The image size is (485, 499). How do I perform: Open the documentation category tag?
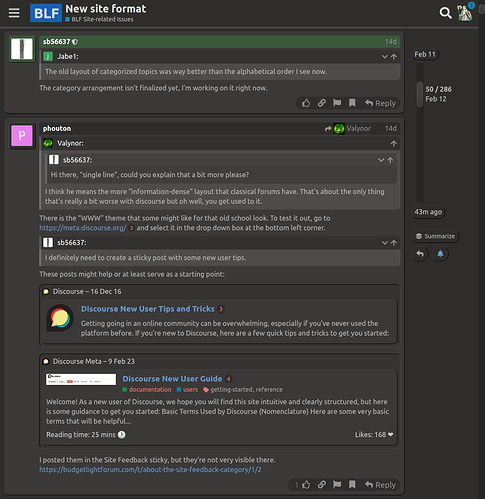point(147,389)
